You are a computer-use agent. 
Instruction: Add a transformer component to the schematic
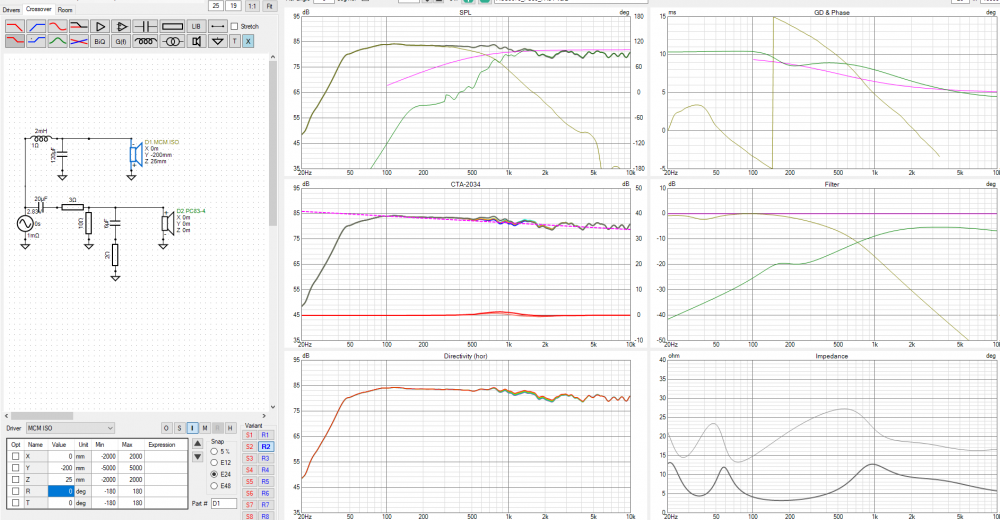tap(172, 41)
